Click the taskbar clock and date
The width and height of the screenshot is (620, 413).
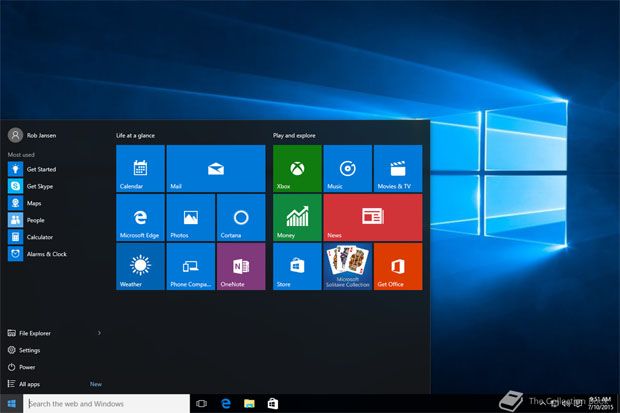coord(601,404)
